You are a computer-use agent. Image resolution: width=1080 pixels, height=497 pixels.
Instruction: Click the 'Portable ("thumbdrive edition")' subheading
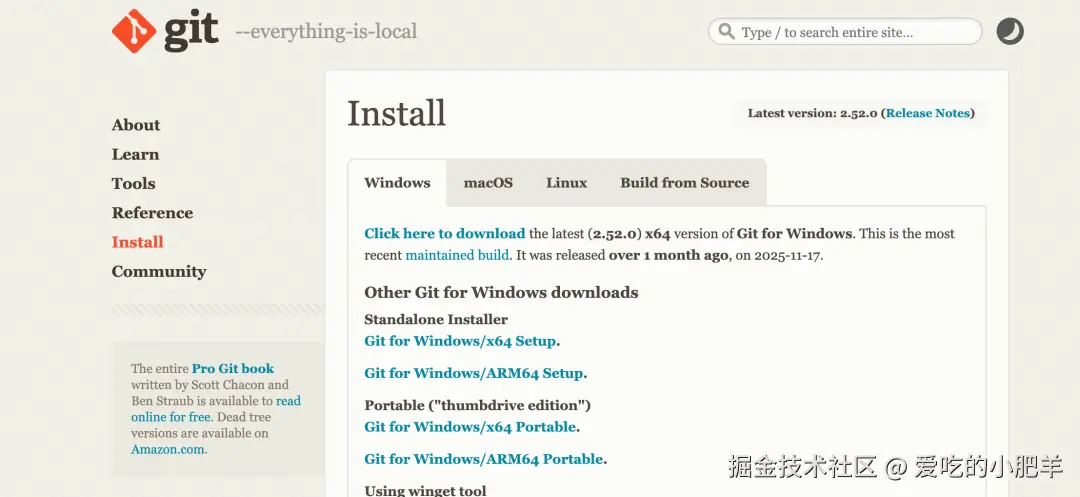click(477, 405)
